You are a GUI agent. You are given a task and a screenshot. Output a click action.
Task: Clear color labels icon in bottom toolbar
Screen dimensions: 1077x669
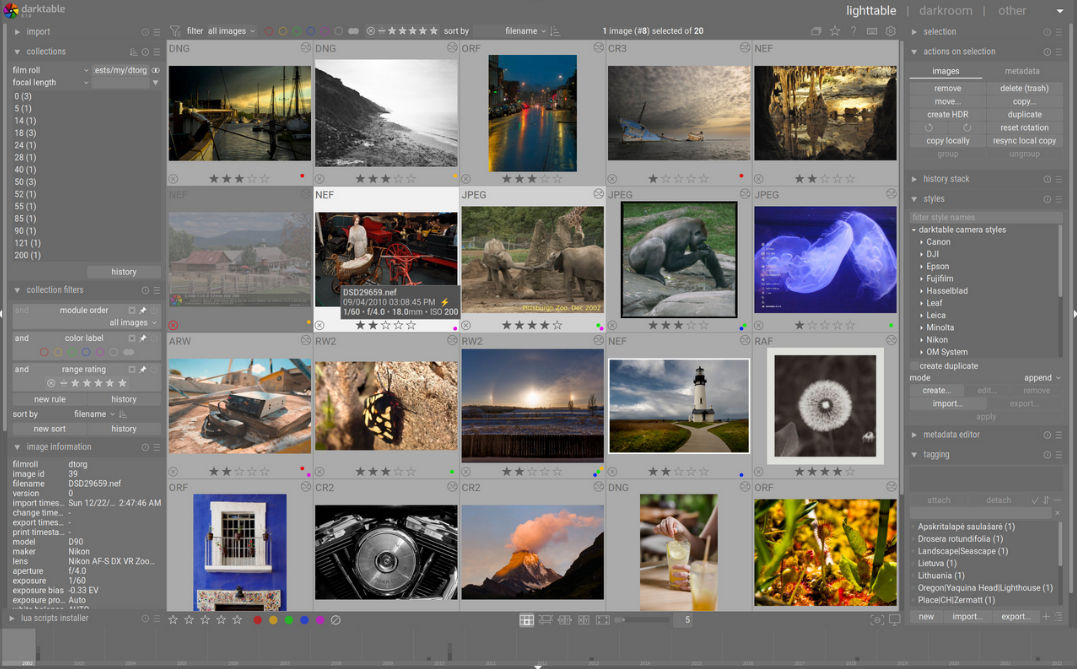[x=336, y=620]
